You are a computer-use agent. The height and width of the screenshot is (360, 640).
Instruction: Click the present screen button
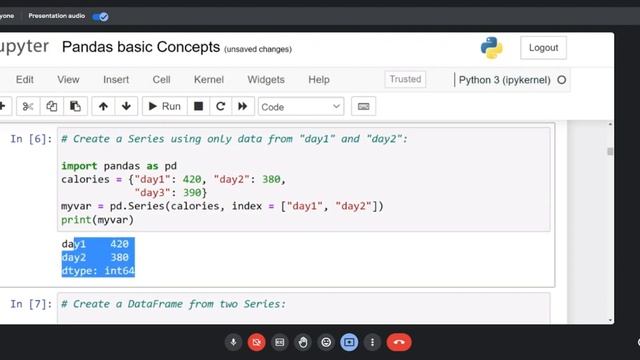[x=349, y=342]
